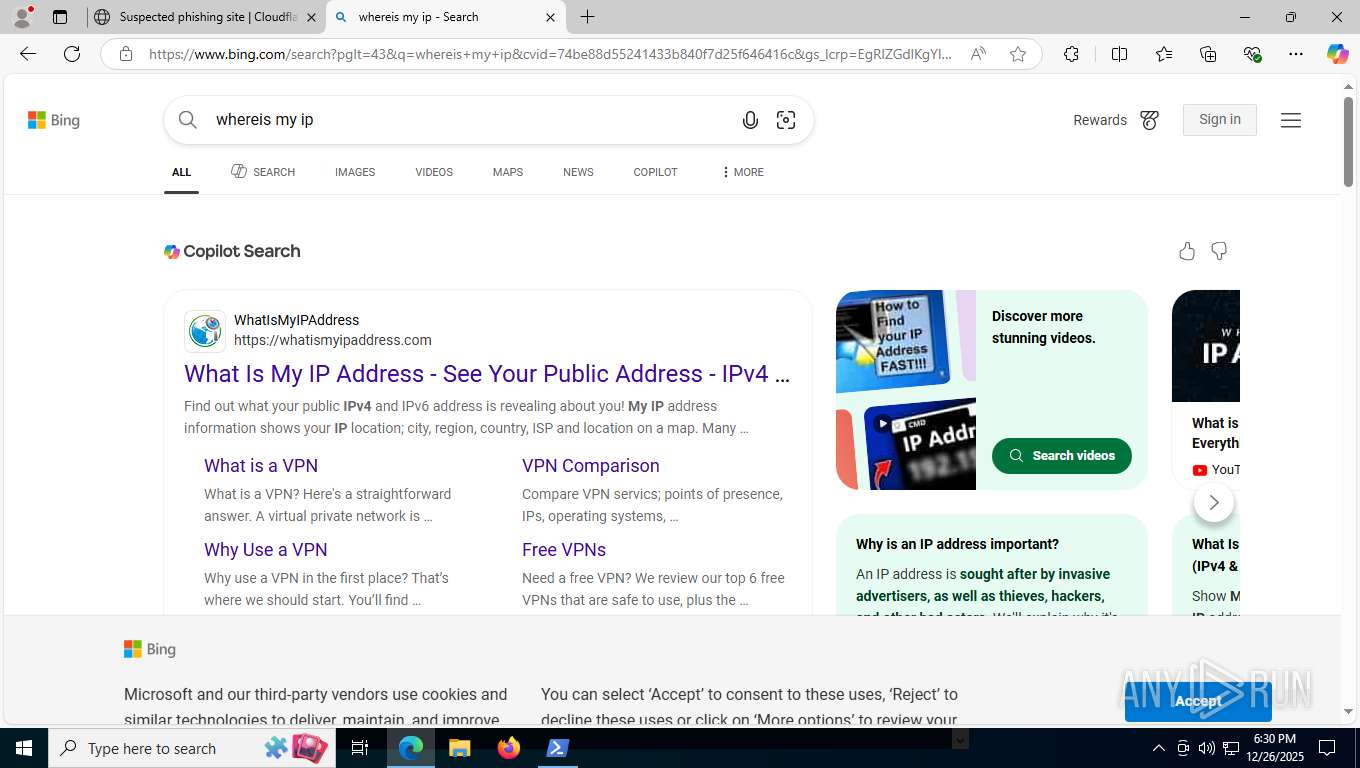Open a new browser tab
The image size is (1360, 768).
tap(587, 17)
